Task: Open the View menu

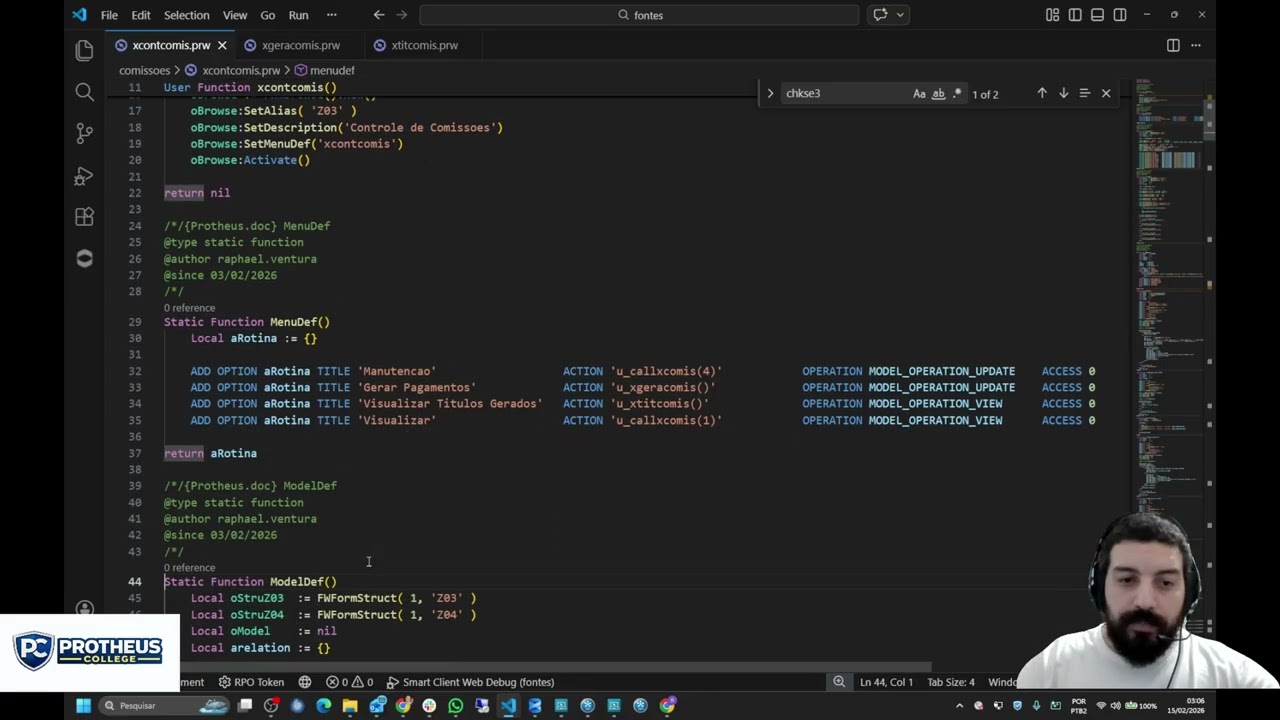Action: [x=235, y=15]
